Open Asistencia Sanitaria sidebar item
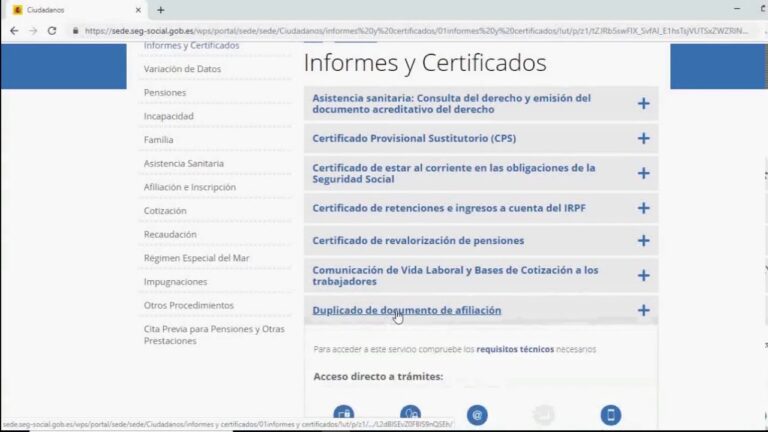The height and width of the screenshot is (432, 768). coord(184,164)
